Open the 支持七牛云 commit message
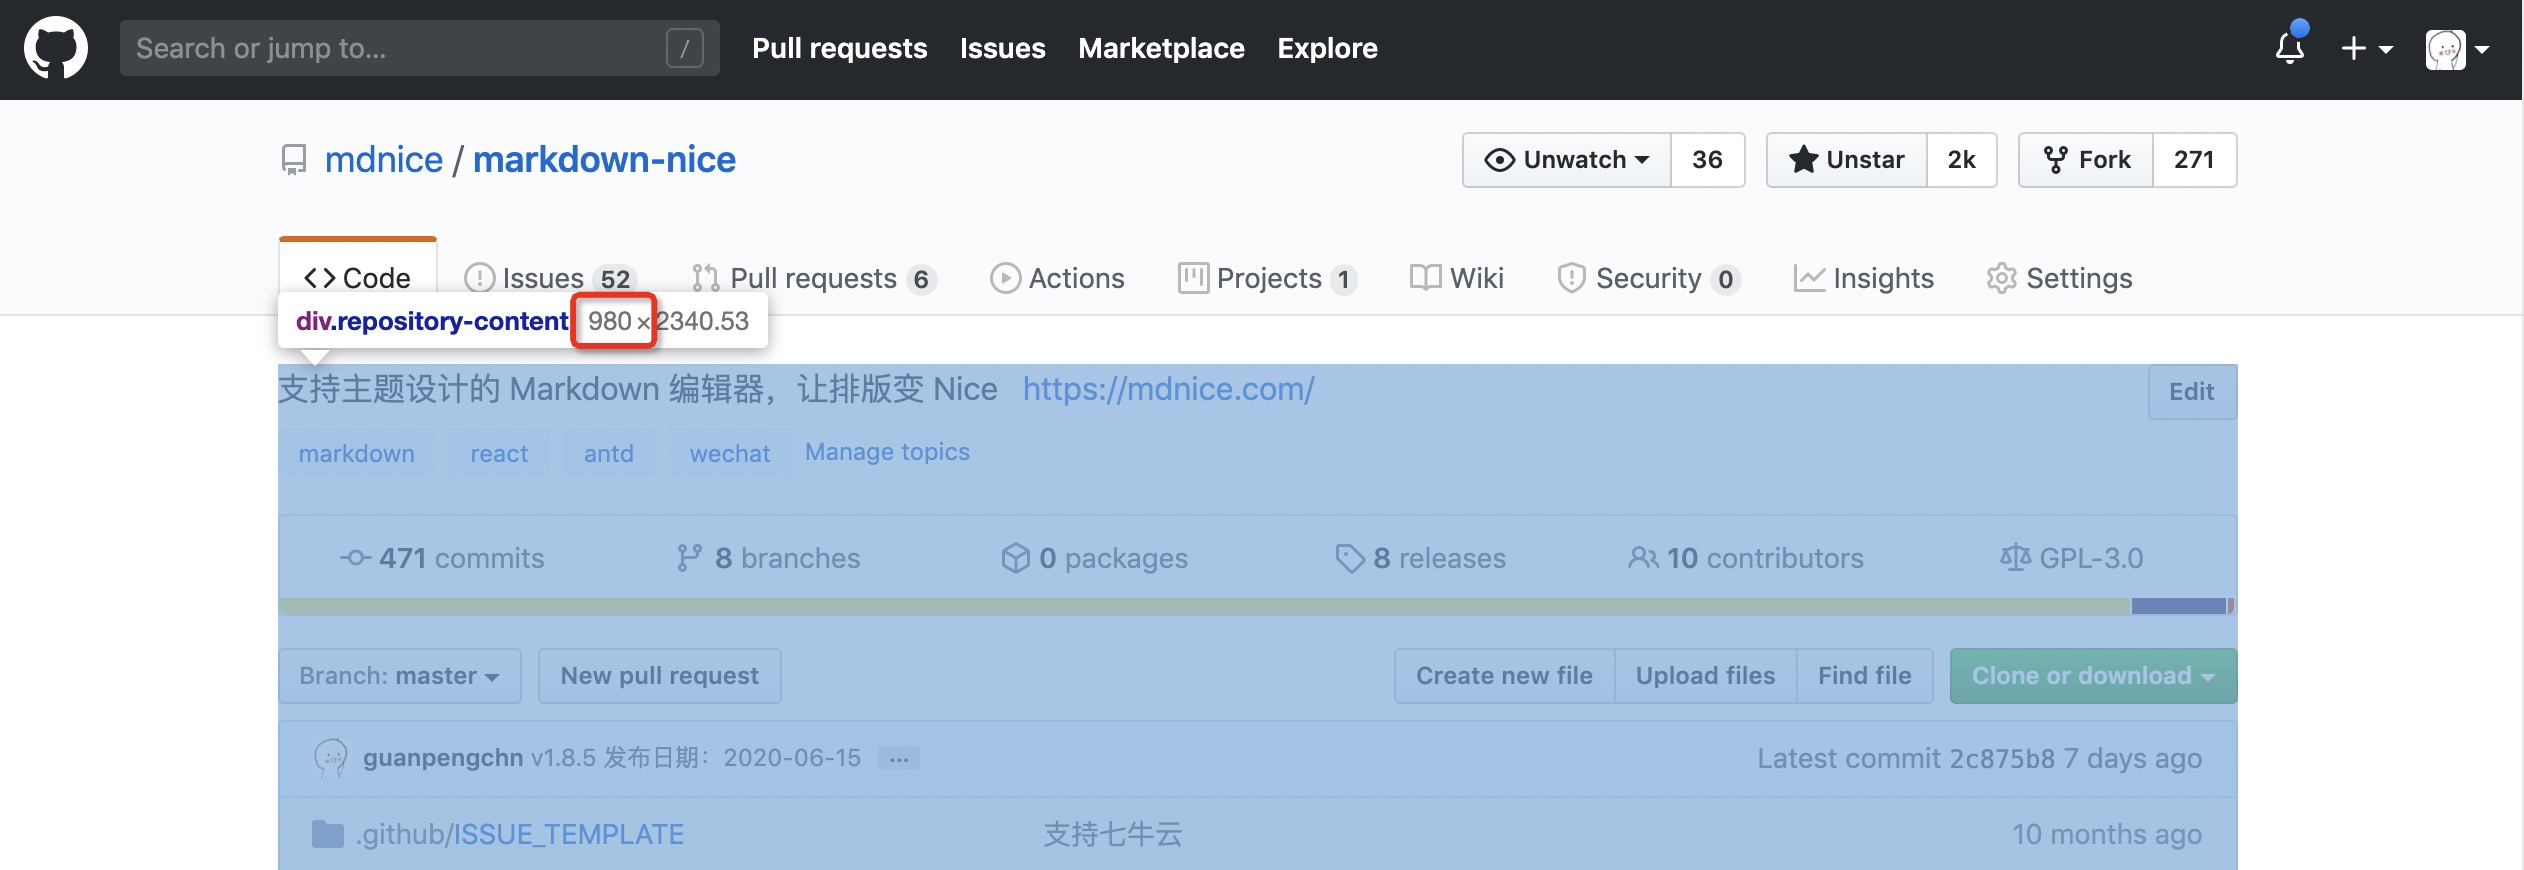 [x=1113, y=834]
